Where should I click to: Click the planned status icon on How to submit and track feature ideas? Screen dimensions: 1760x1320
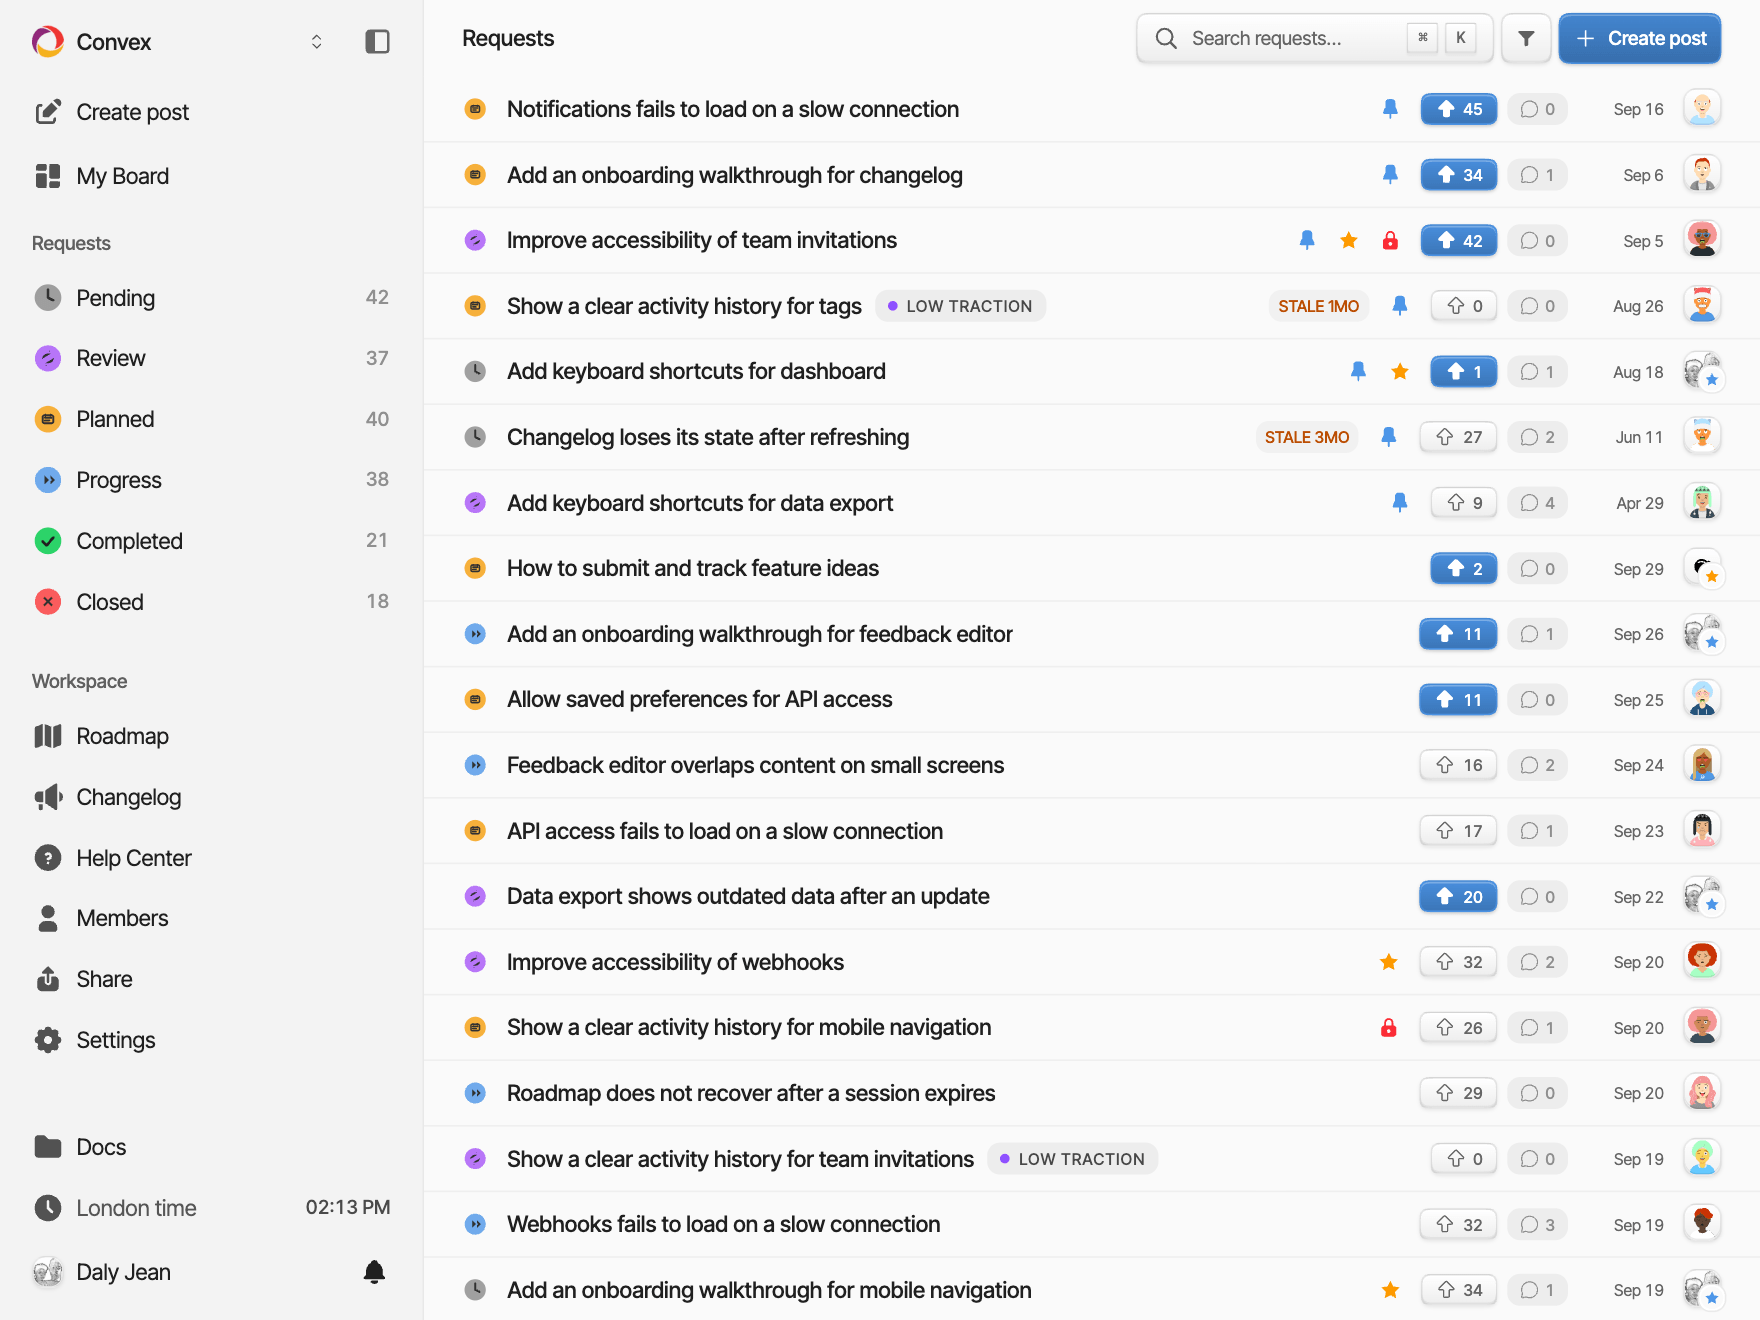tap(476, 568)
